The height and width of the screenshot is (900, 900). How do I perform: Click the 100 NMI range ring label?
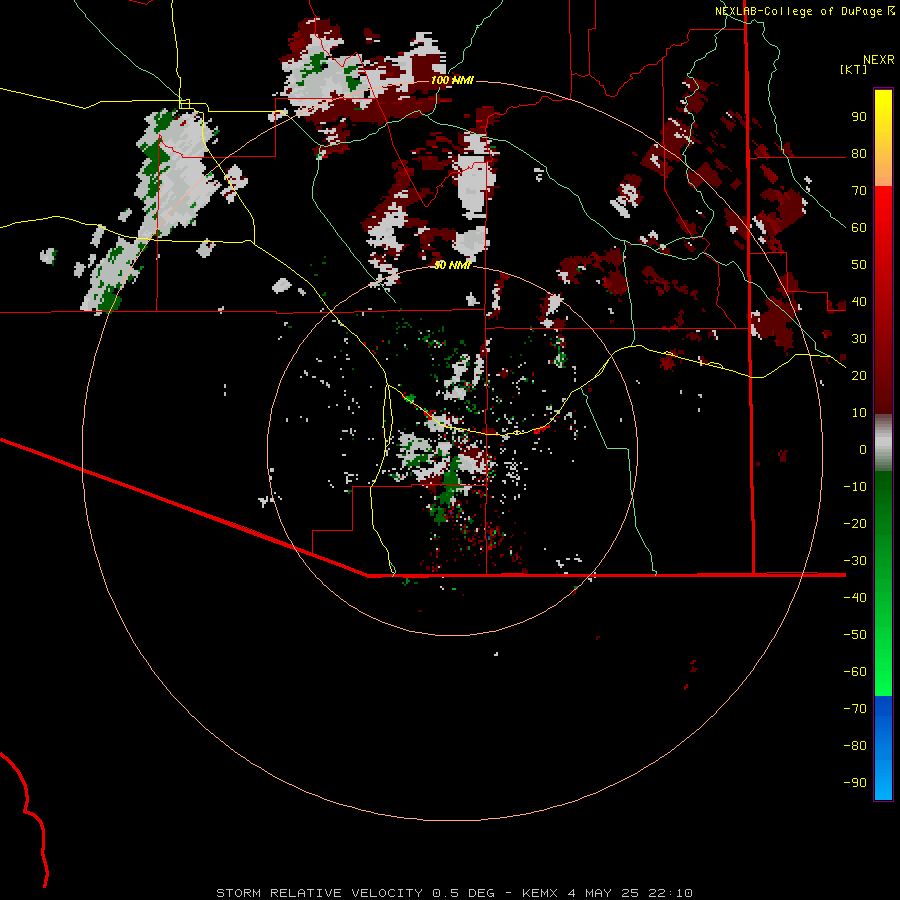coord(452,80)
